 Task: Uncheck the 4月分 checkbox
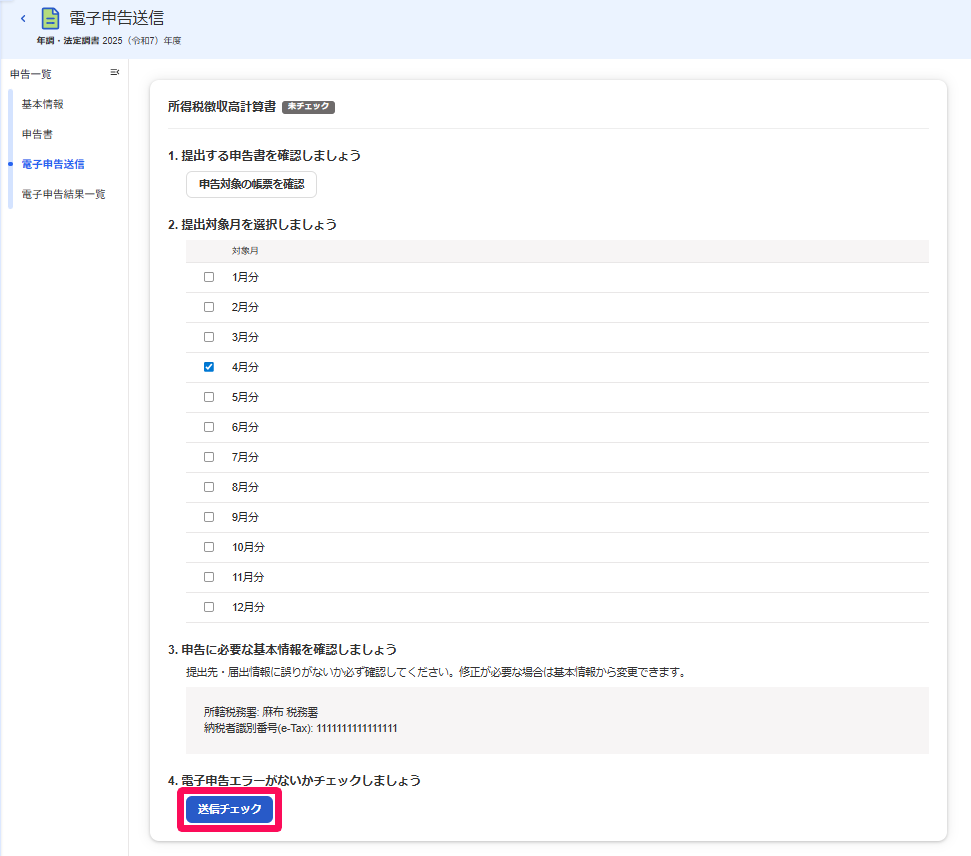click(x=209, y=367)
